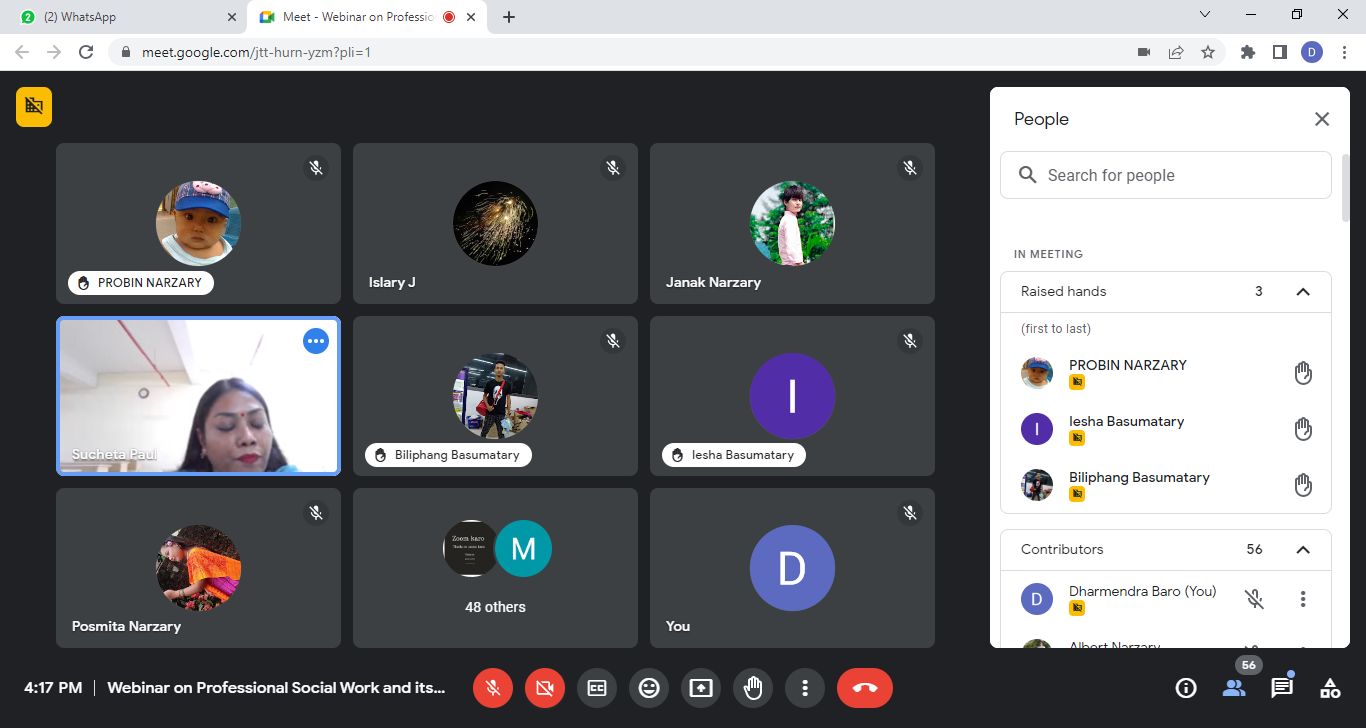Open more options in bottom bar

(805, 688)
